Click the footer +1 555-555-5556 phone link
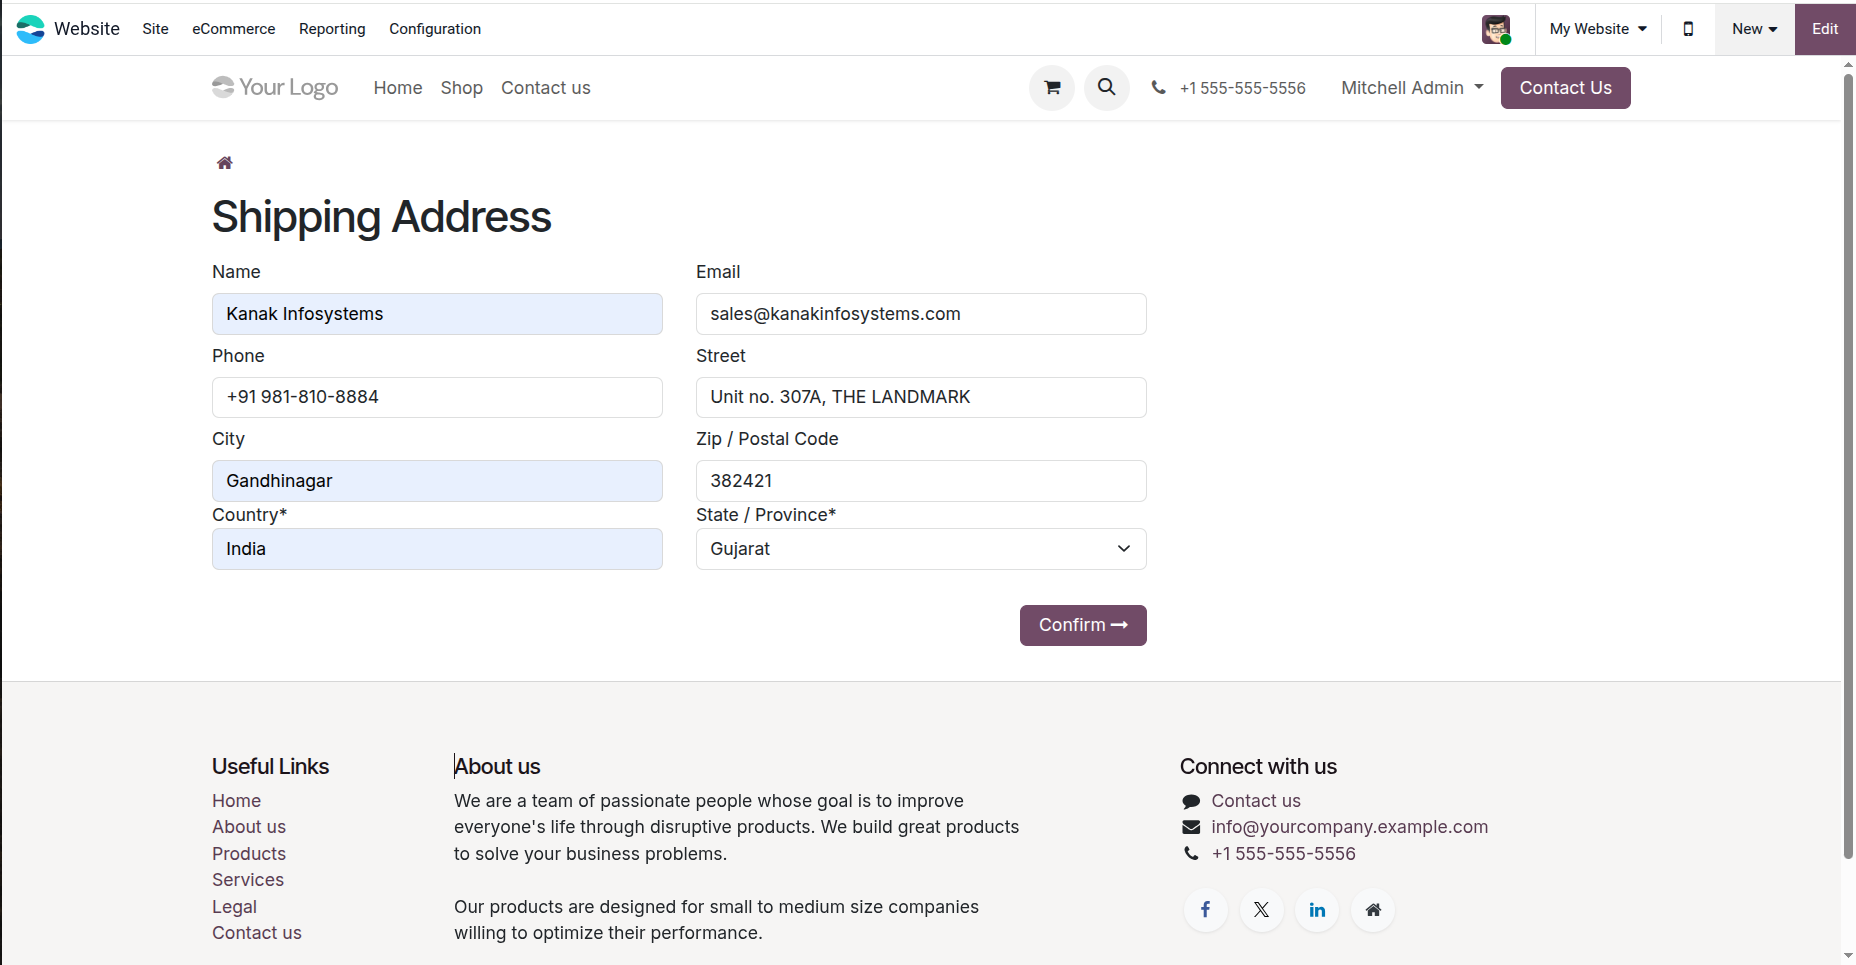1856x965 pixels. (x=1283, y=854)
